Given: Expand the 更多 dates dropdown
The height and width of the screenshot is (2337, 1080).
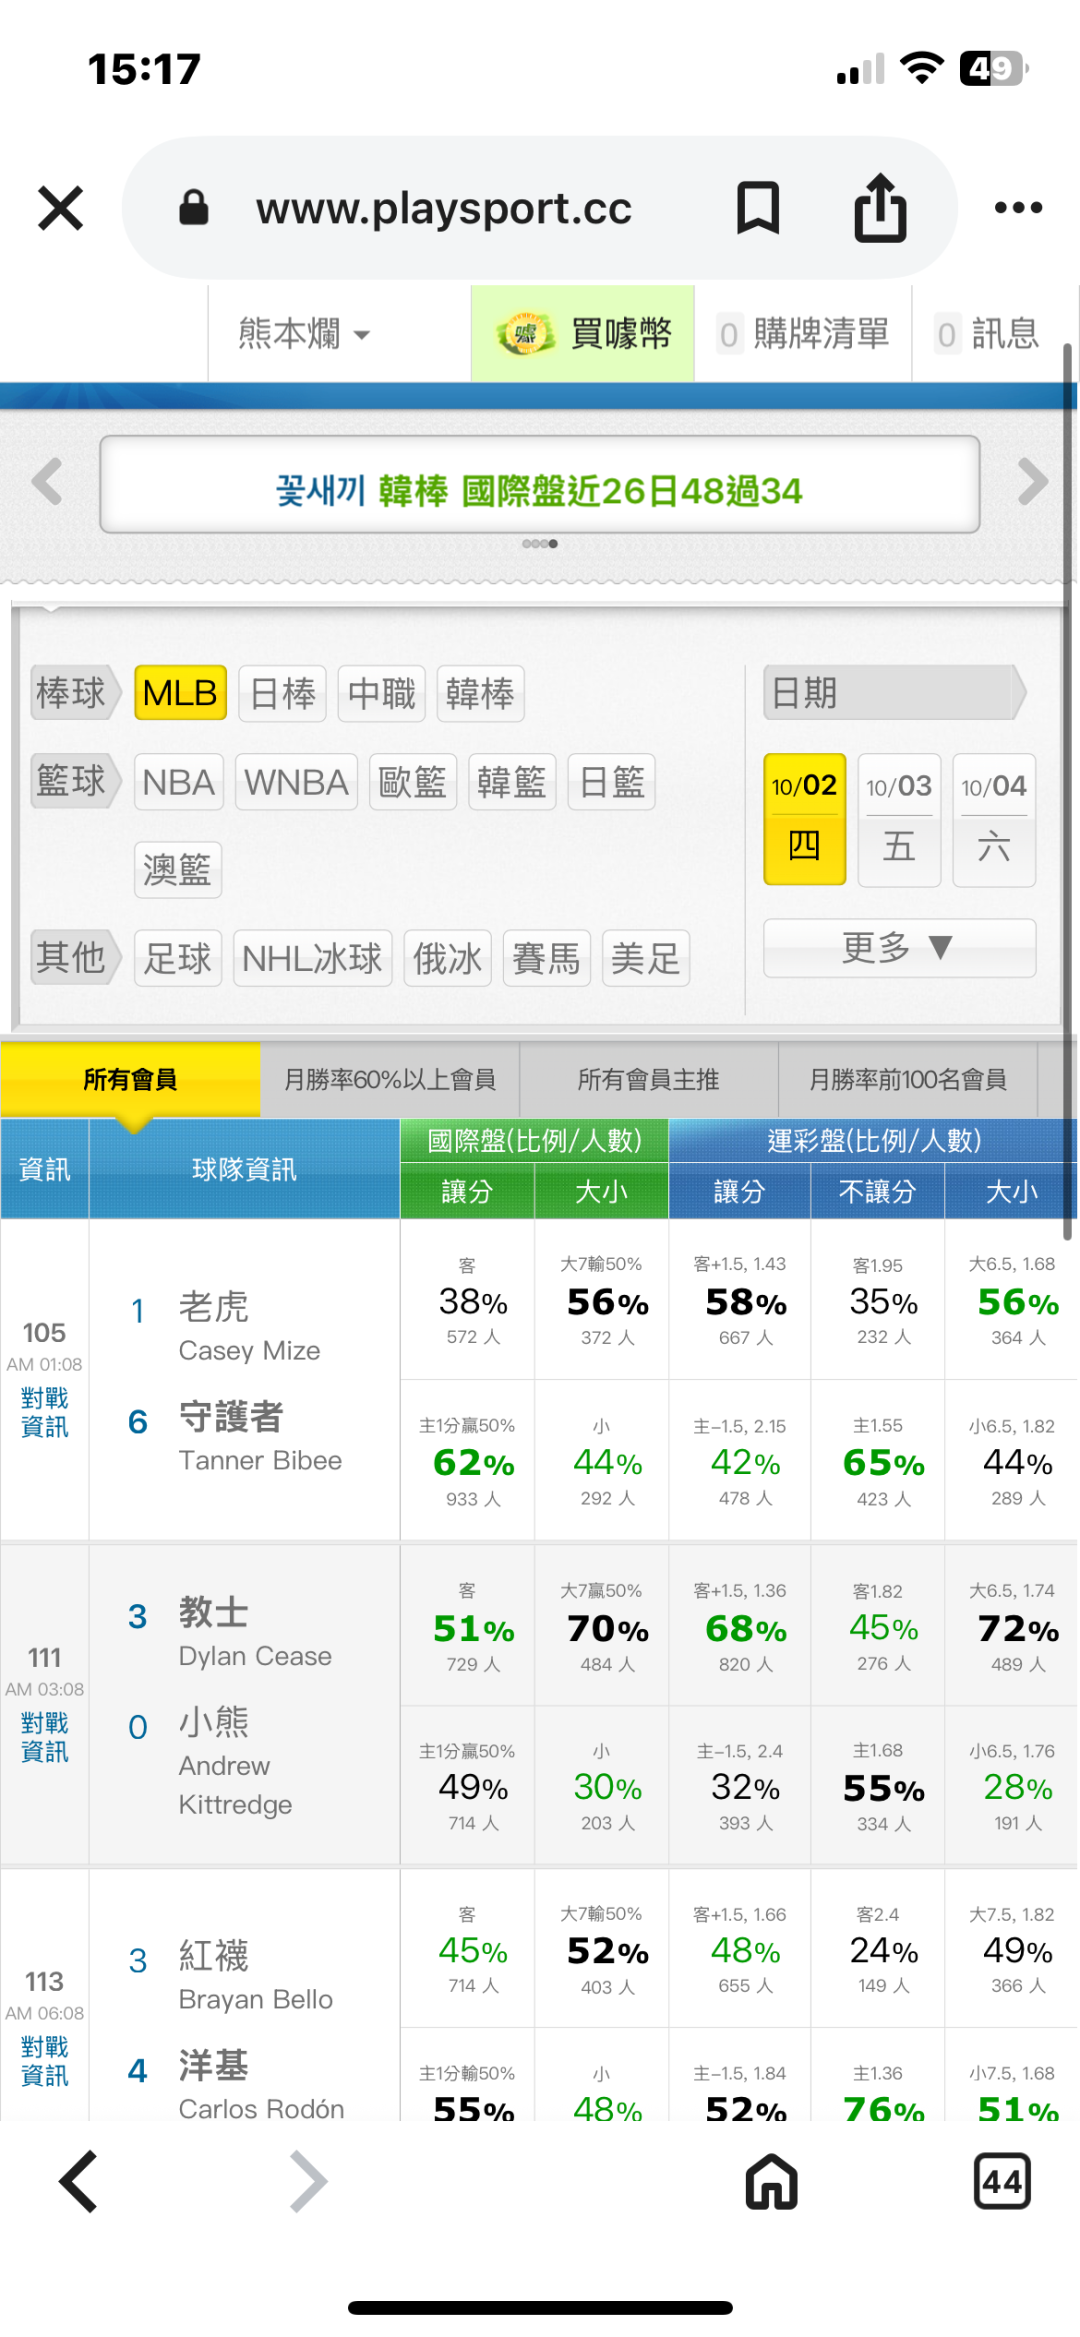Looking at the screenshot, I should (x=898, y=947).
